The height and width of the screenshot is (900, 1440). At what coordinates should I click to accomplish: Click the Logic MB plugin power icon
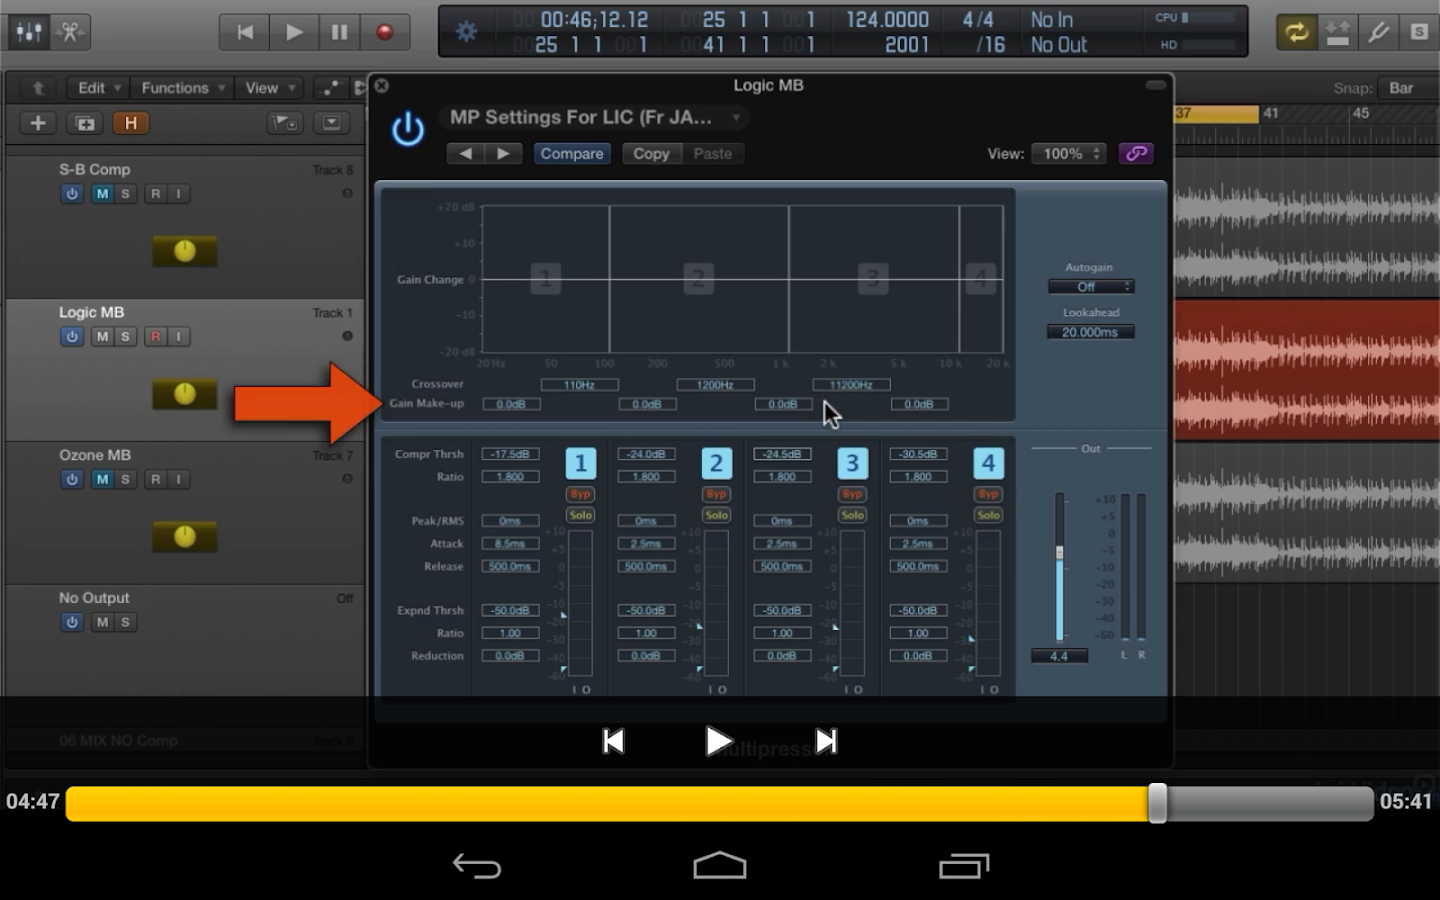(x=408, y=130)
